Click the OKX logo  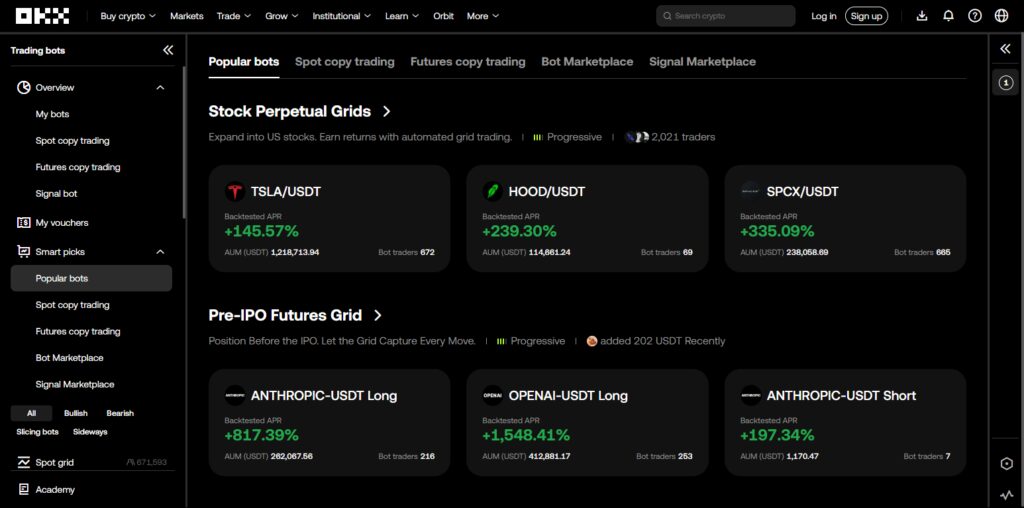click(42, 16)
